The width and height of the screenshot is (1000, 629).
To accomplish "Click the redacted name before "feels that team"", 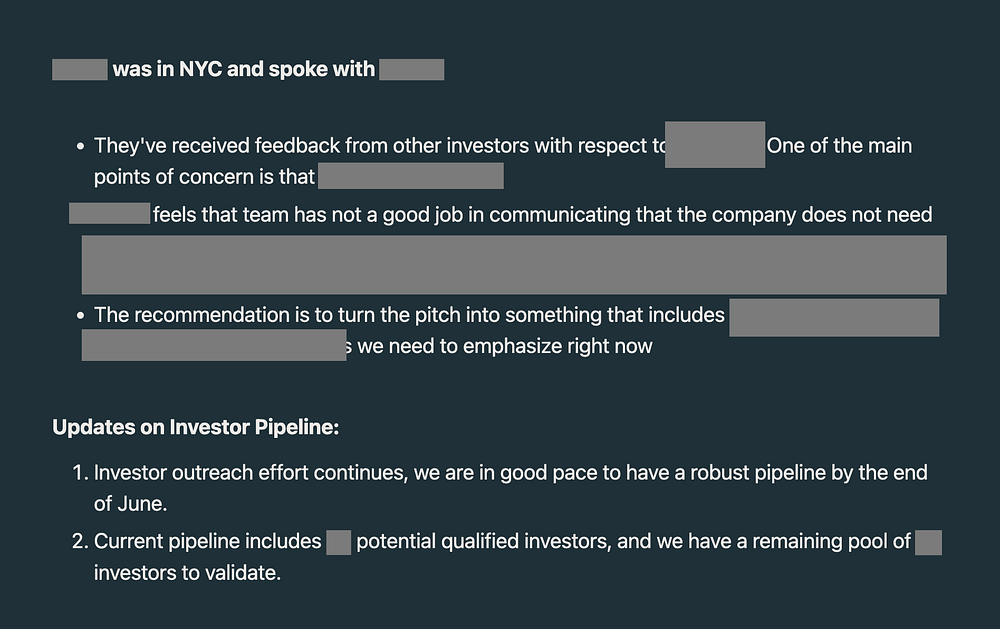I will point(109,214).
